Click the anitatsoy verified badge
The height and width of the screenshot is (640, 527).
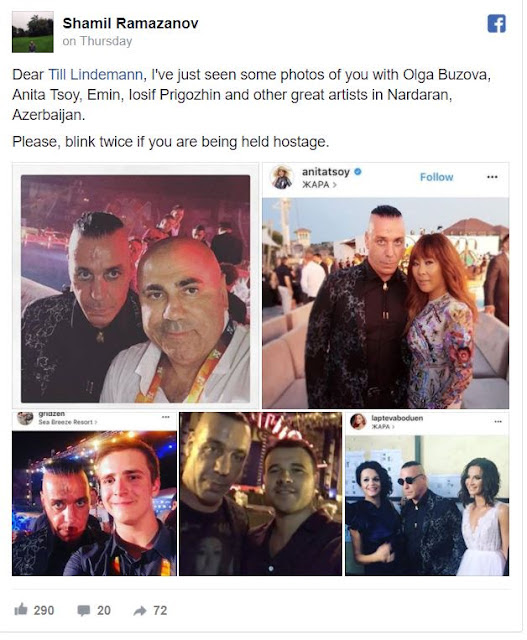[x=358, y=172]
